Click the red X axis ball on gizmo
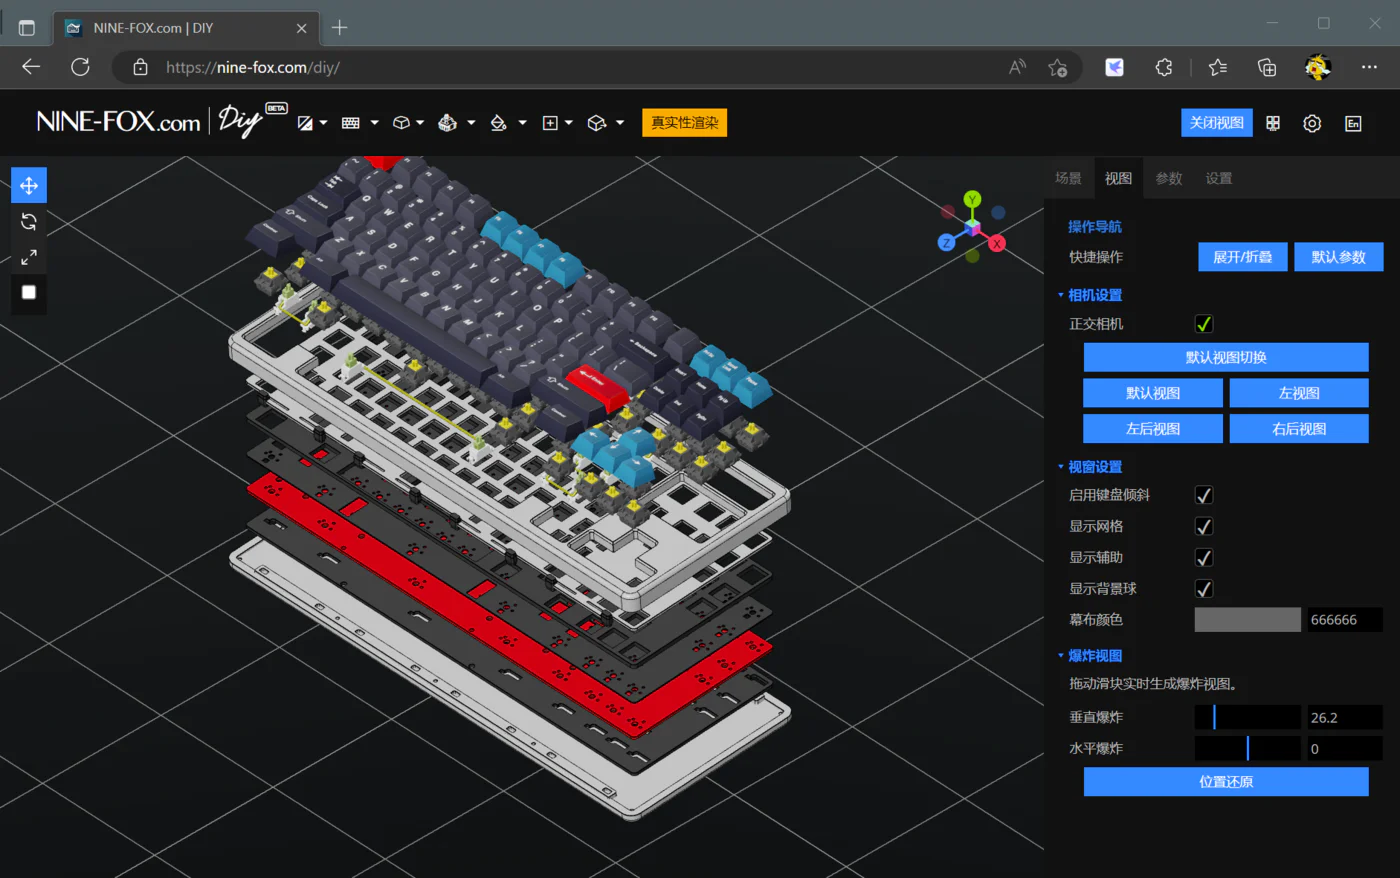The height and width of the screenshot is (878, 1400). pos(997,244)
